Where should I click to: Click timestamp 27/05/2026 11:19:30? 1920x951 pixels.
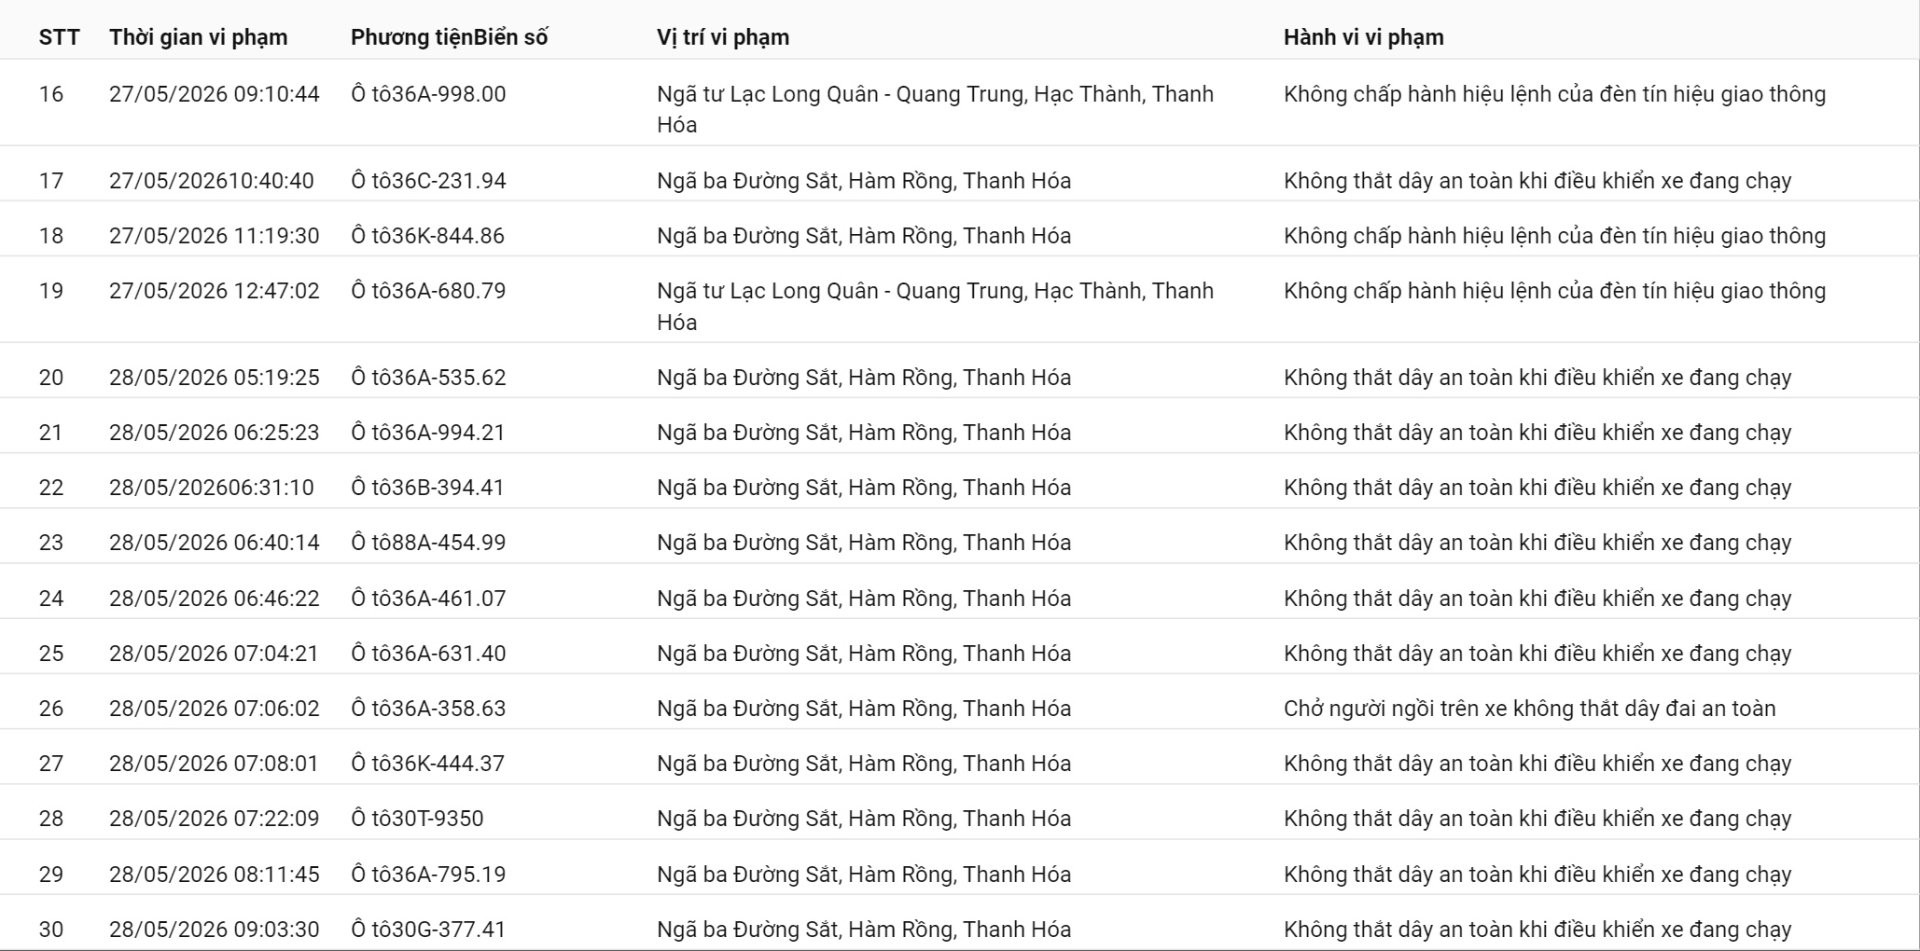(x=214, y=236)
